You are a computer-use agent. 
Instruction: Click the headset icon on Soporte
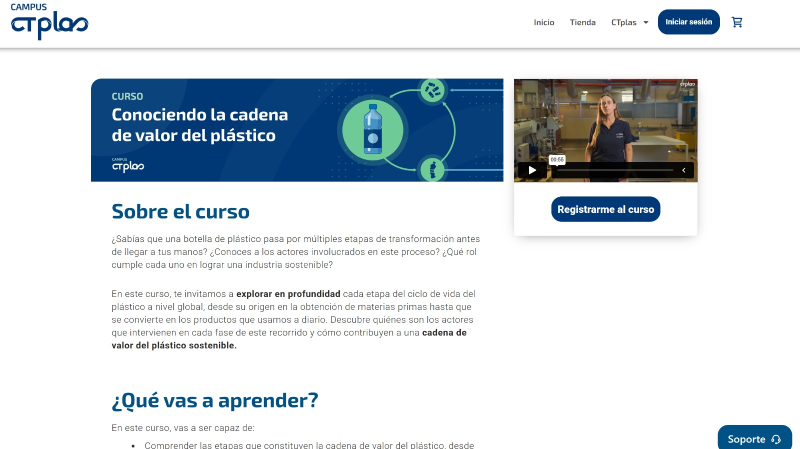click(776, 439)
